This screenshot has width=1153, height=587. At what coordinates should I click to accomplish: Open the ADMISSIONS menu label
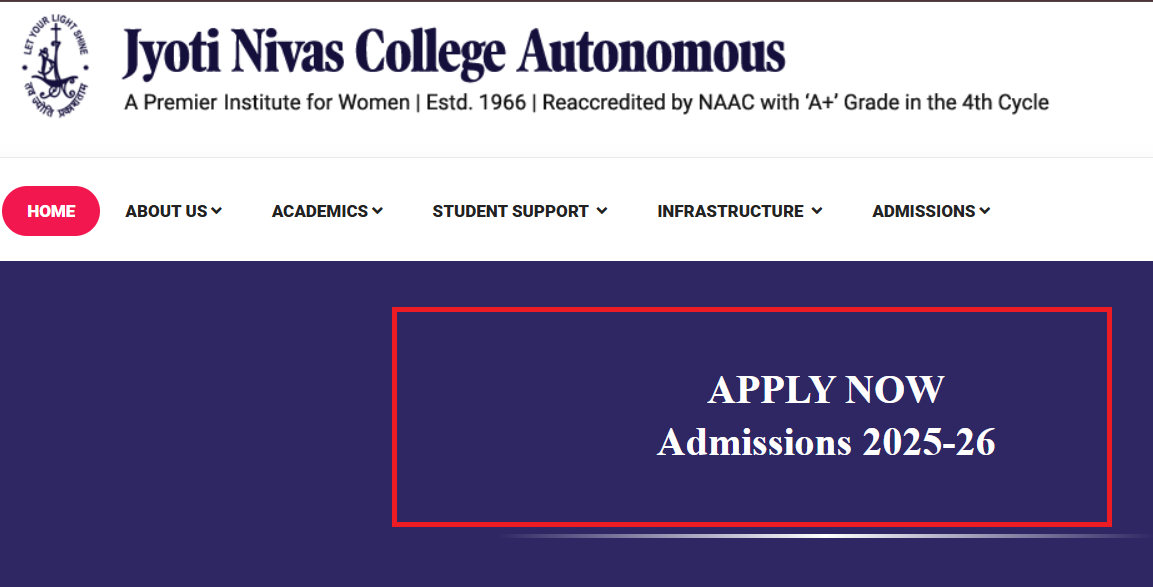pyautogui.click(x=924, y=211)
